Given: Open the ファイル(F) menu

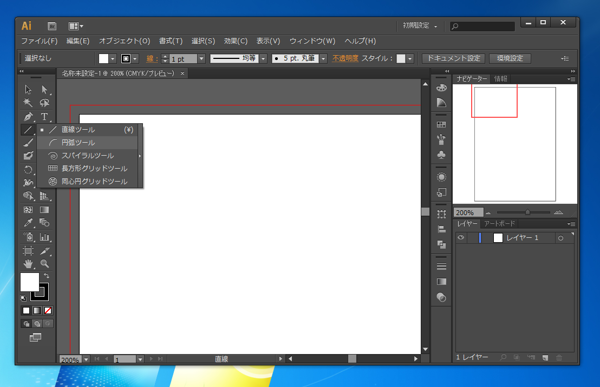Looking at the screenshot, I should (x=39, y=41).
